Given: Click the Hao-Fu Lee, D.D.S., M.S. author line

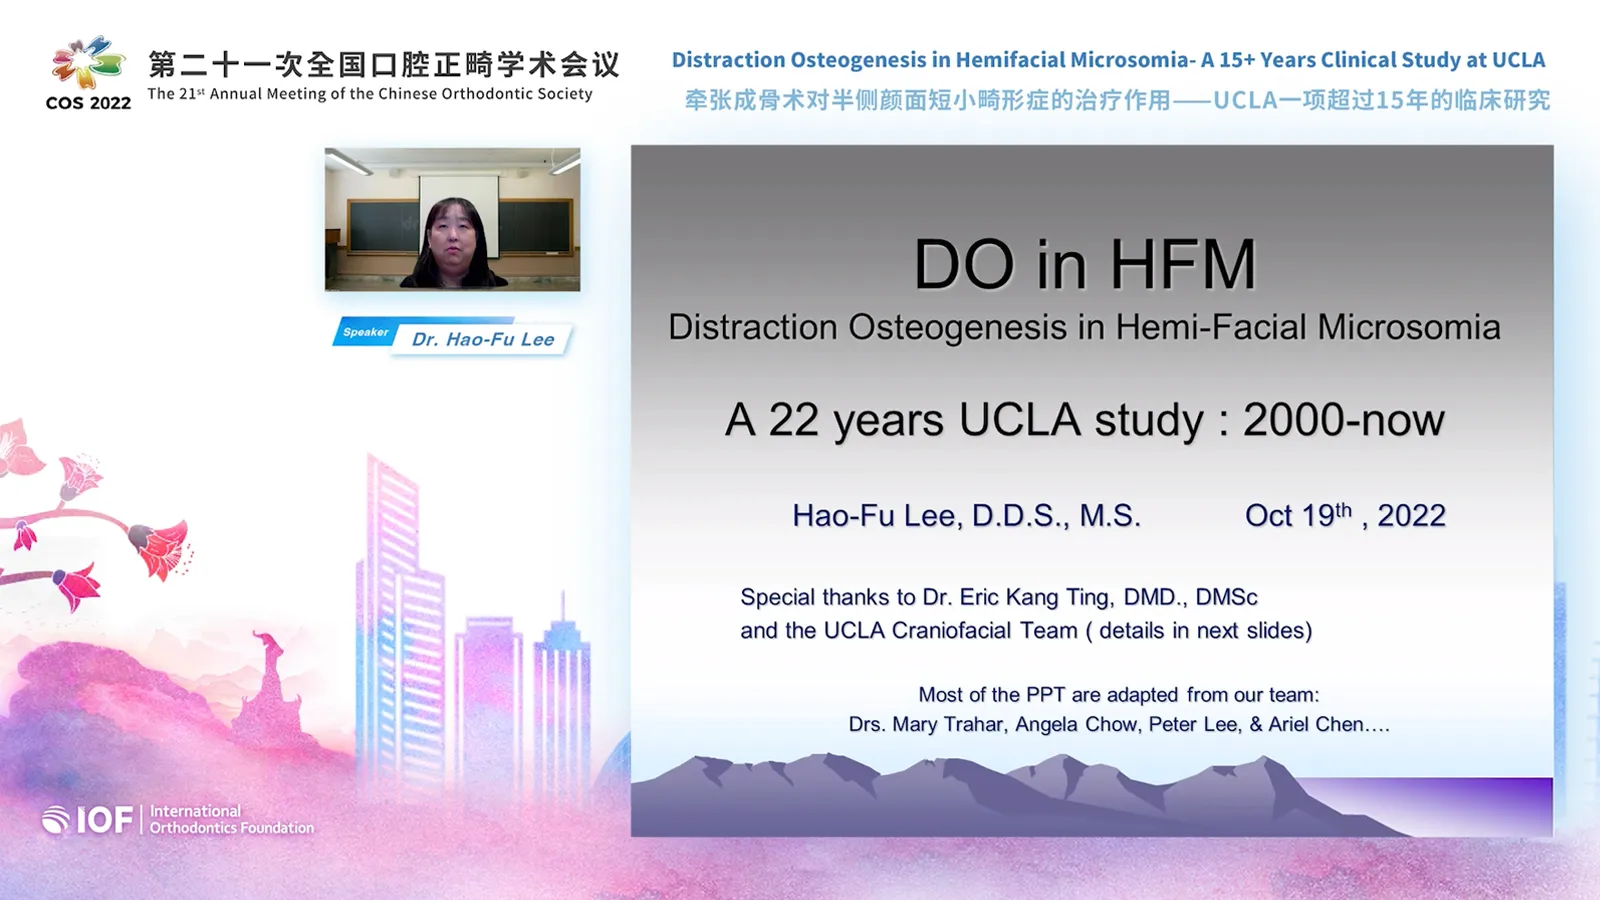Looking at the screenshot, I should pyautogui.click(x=966, y=516).
